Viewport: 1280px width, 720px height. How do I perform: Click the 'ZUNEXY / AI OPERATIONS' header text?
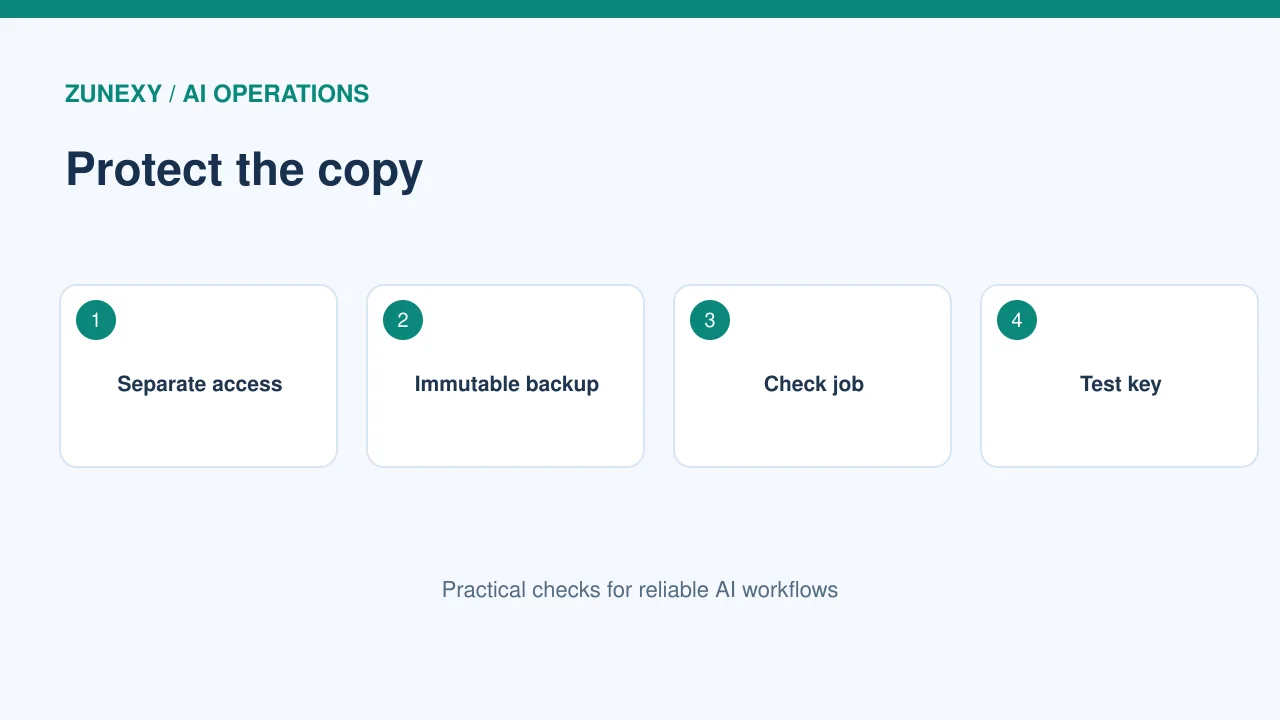coord(217,94)
